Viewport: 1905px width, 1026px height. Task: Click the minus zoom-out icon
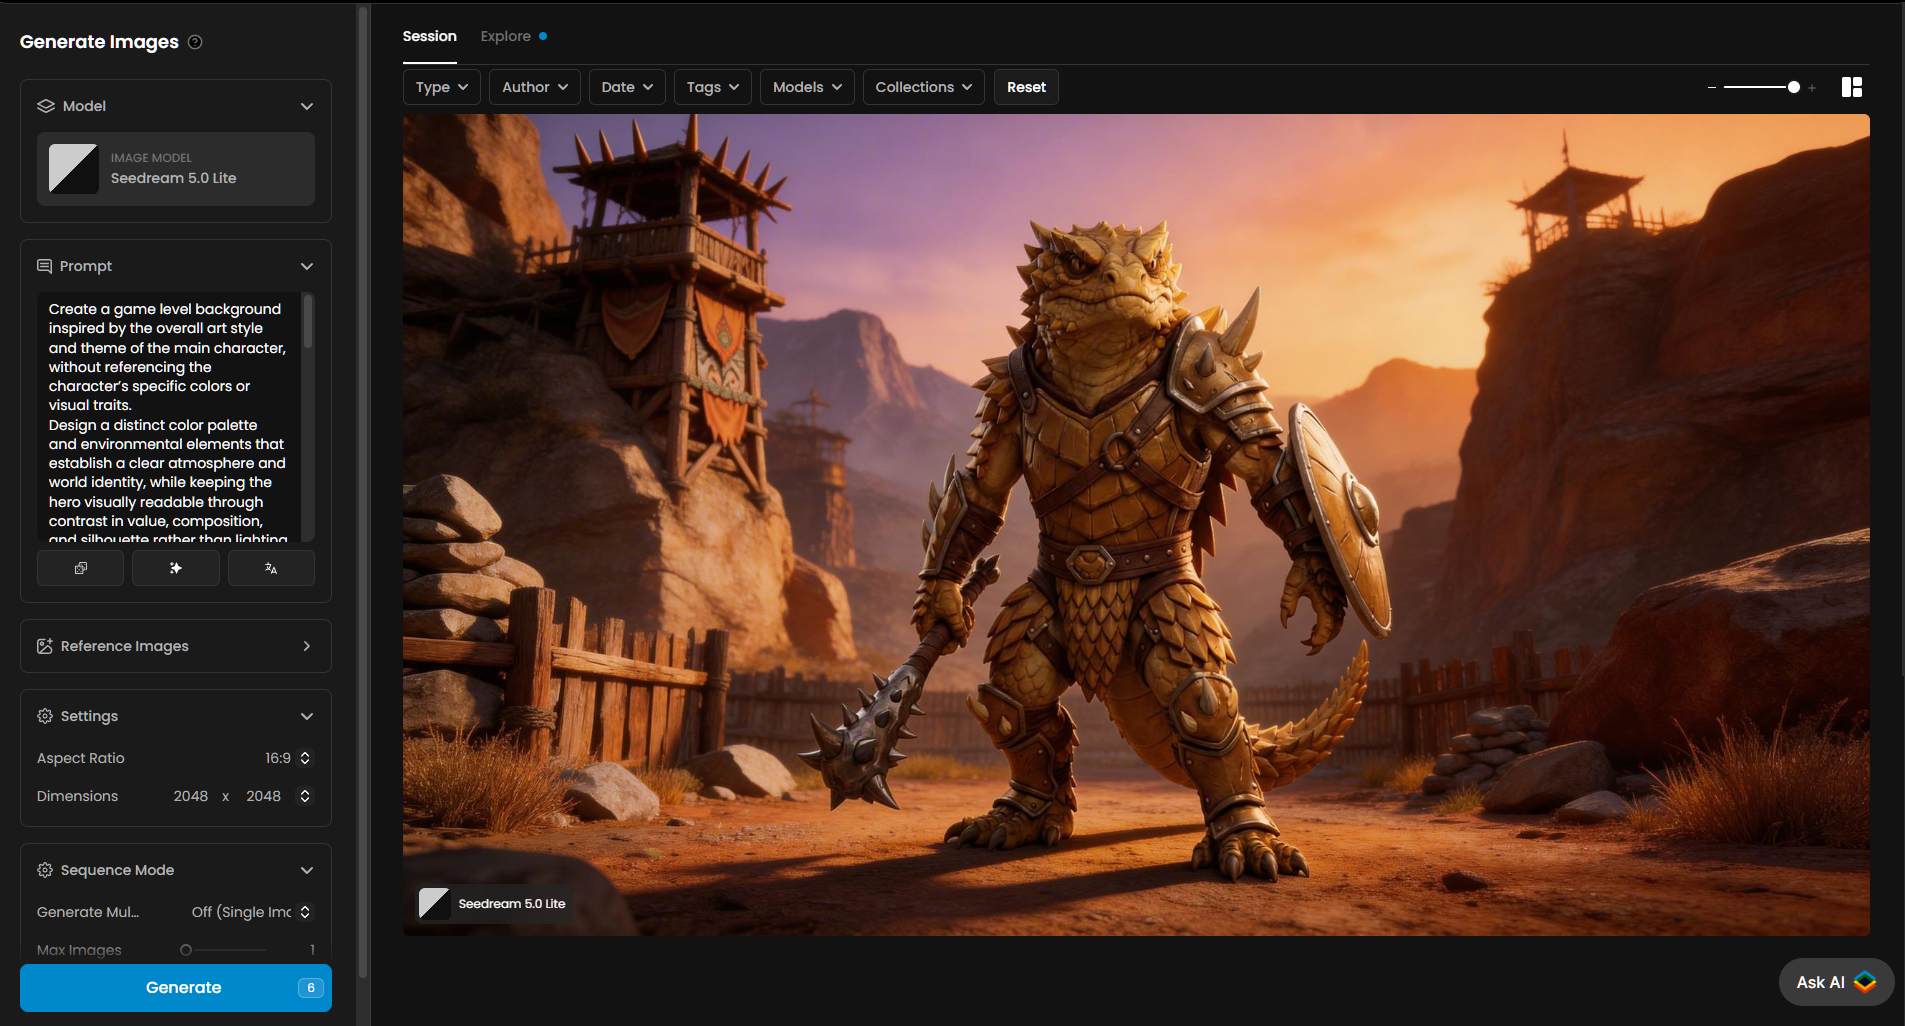click(1712, 88)
